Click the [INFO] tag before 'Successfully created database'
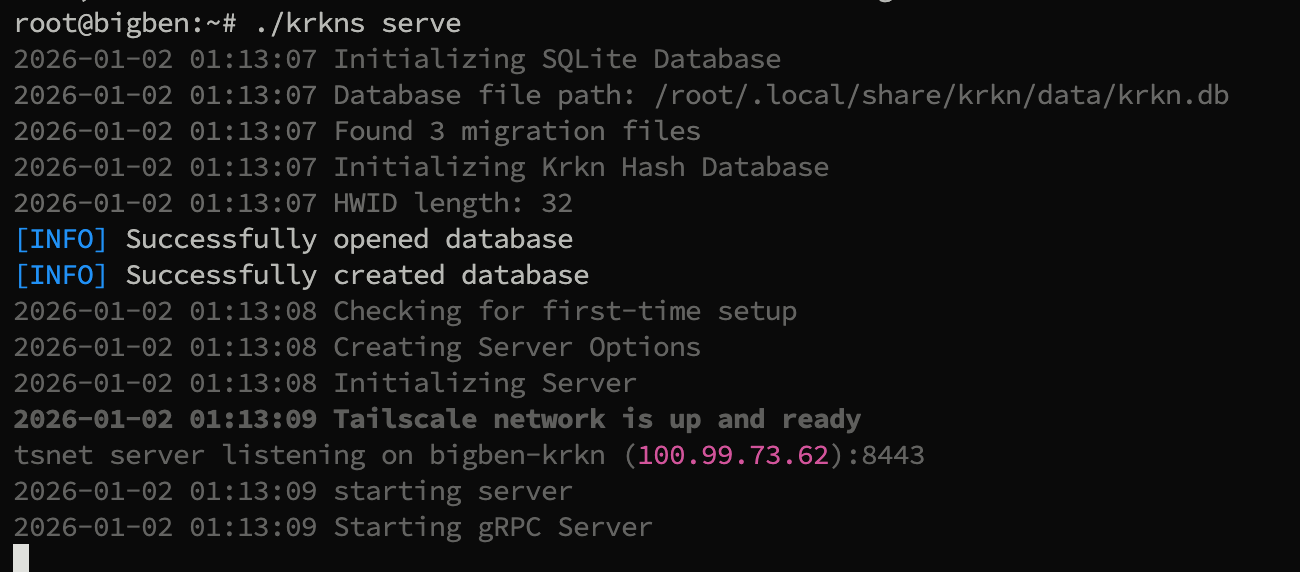1300x572 pixels. [61, 275]
